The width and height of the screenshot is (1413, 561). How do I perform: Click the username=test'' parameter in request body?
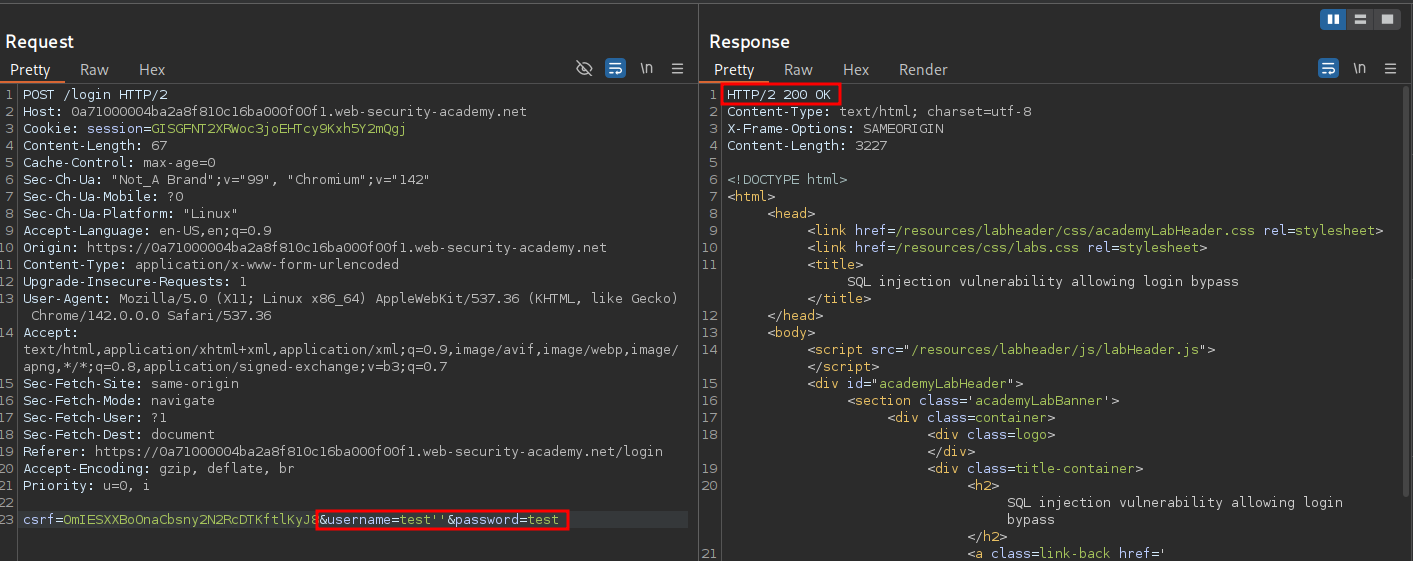[382, 520]
